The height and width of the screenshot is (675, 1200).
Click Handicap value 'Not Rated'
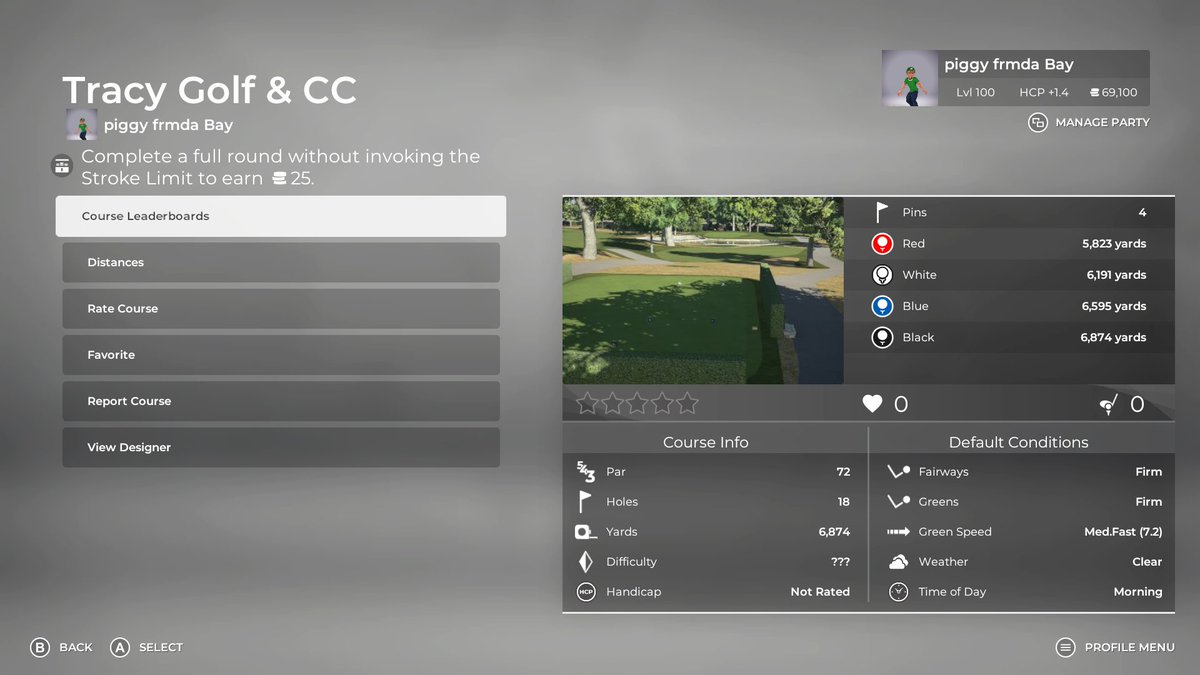[820, 592]
